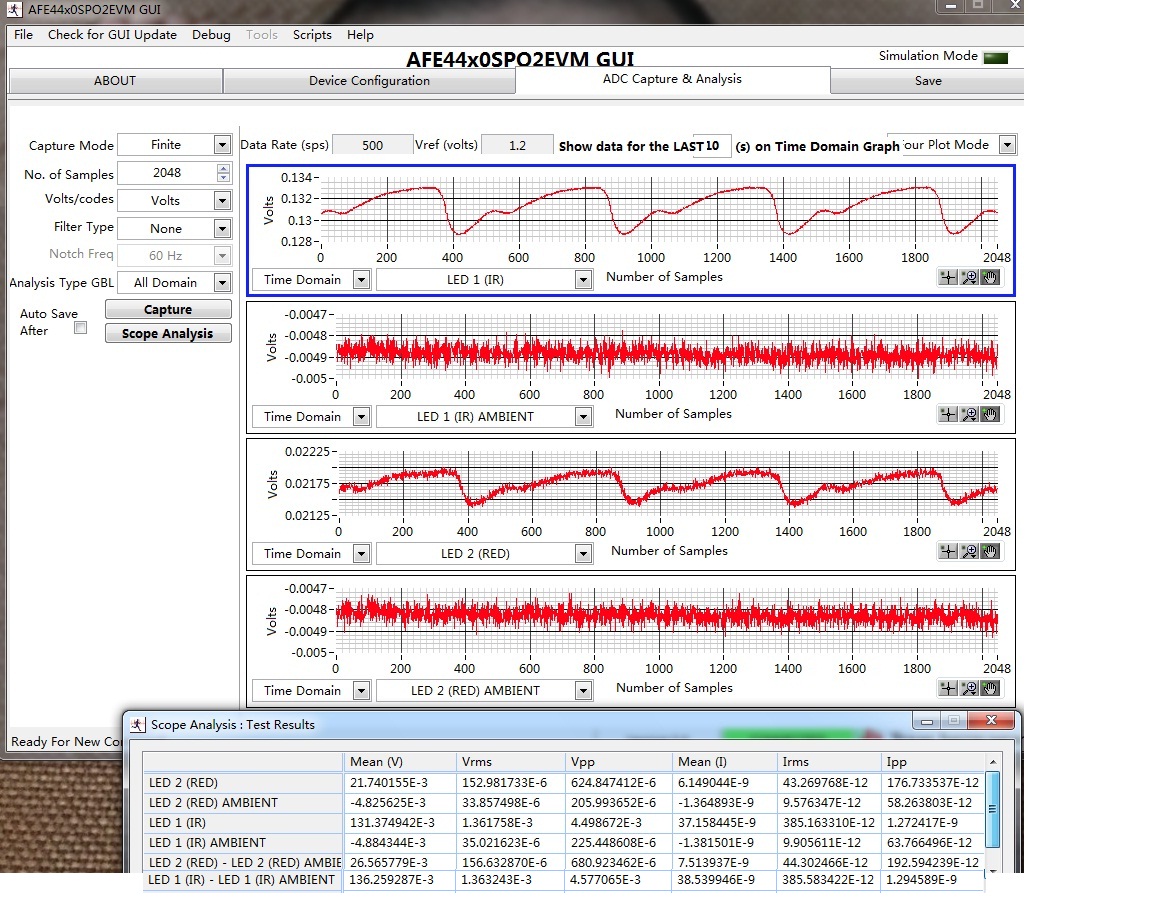Open Time Domain dropdown for LED 1 (IR) AMBIENT graph

361,417
